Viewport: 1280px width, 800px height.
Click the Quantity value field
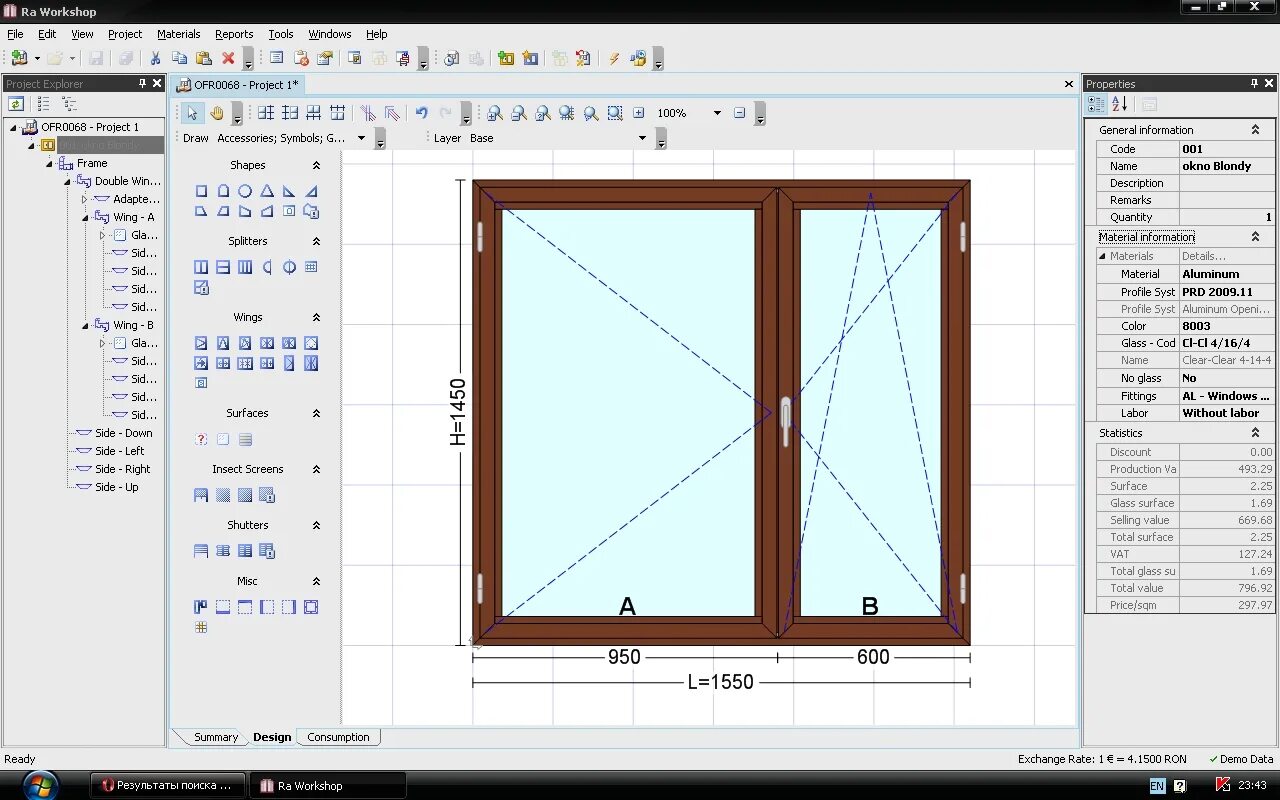1227,217
